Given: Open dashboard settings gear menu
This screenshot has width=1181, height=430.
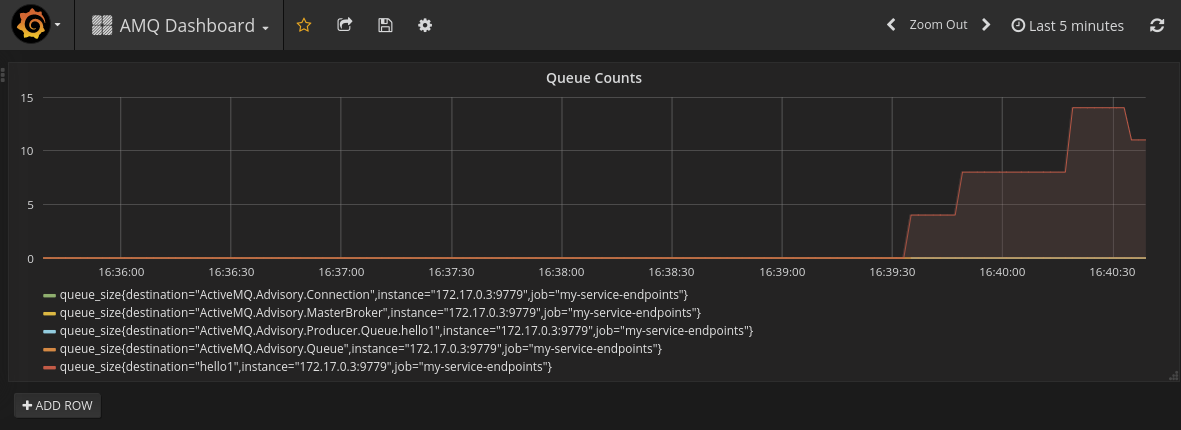Looking at the screenshot, I should pyautogui.click(x=425, y=25).
